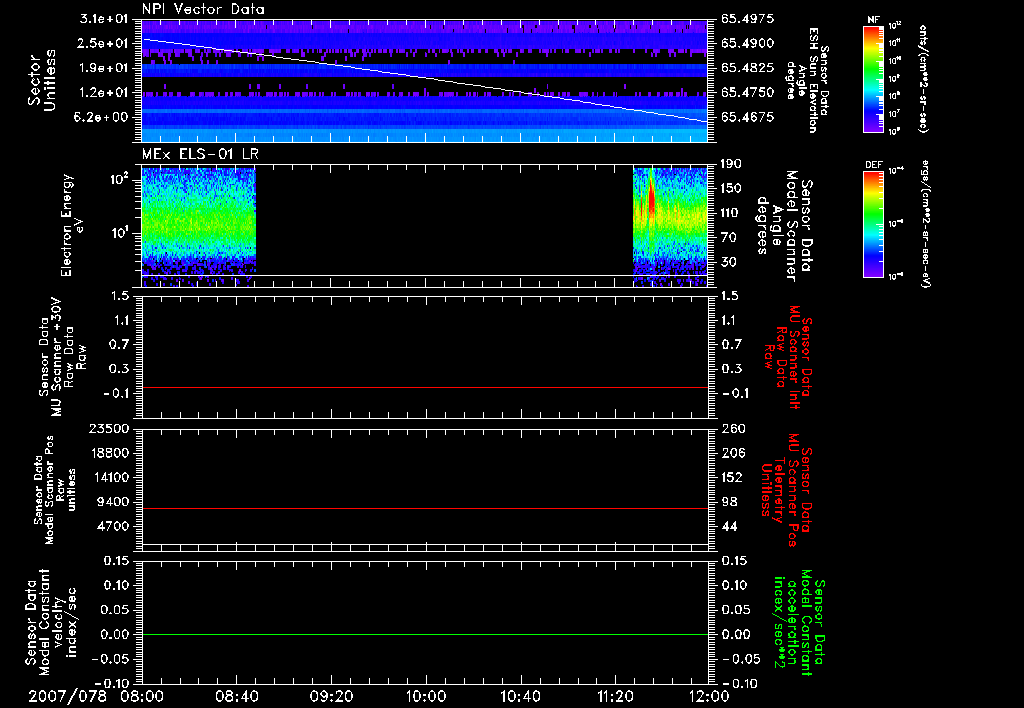The width and height of the screenshot is (1024, 708).
Task: Select the 09:20 time axis label
Action: (331, 695)
